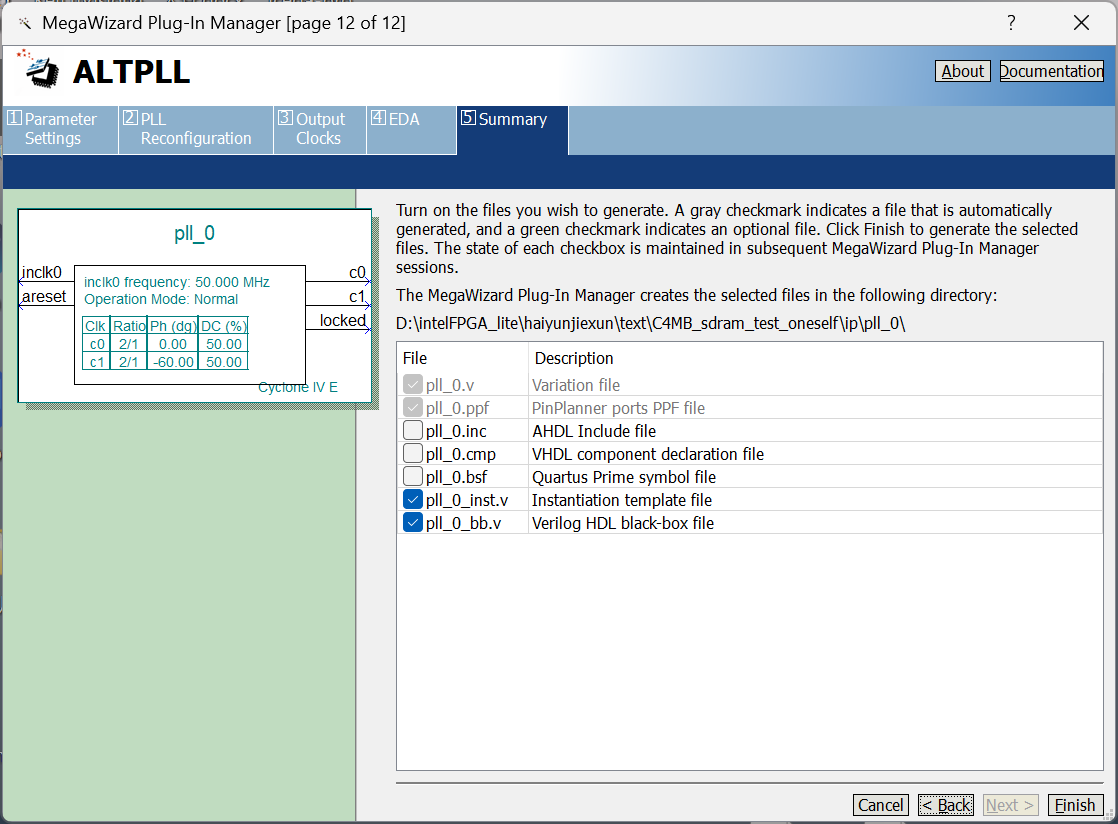
Task: Click 'Instantiation template file' description
Action: click(622, 500)
